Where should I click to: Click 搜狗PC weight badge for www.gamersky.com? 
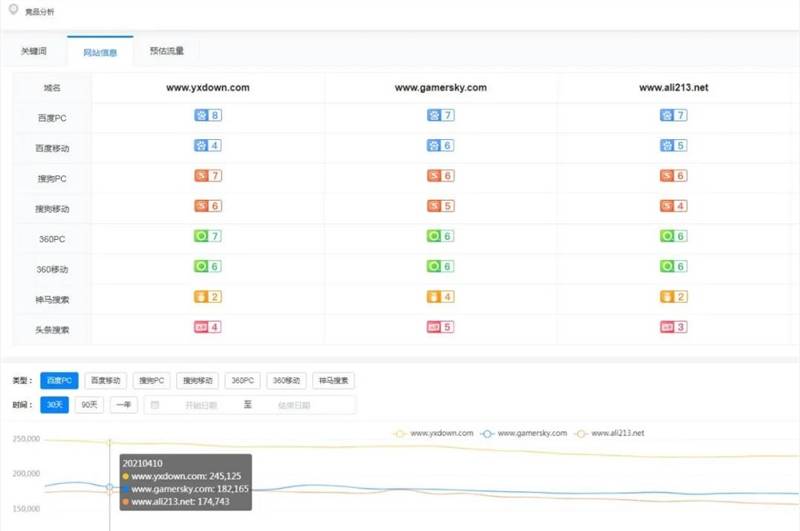441,175
